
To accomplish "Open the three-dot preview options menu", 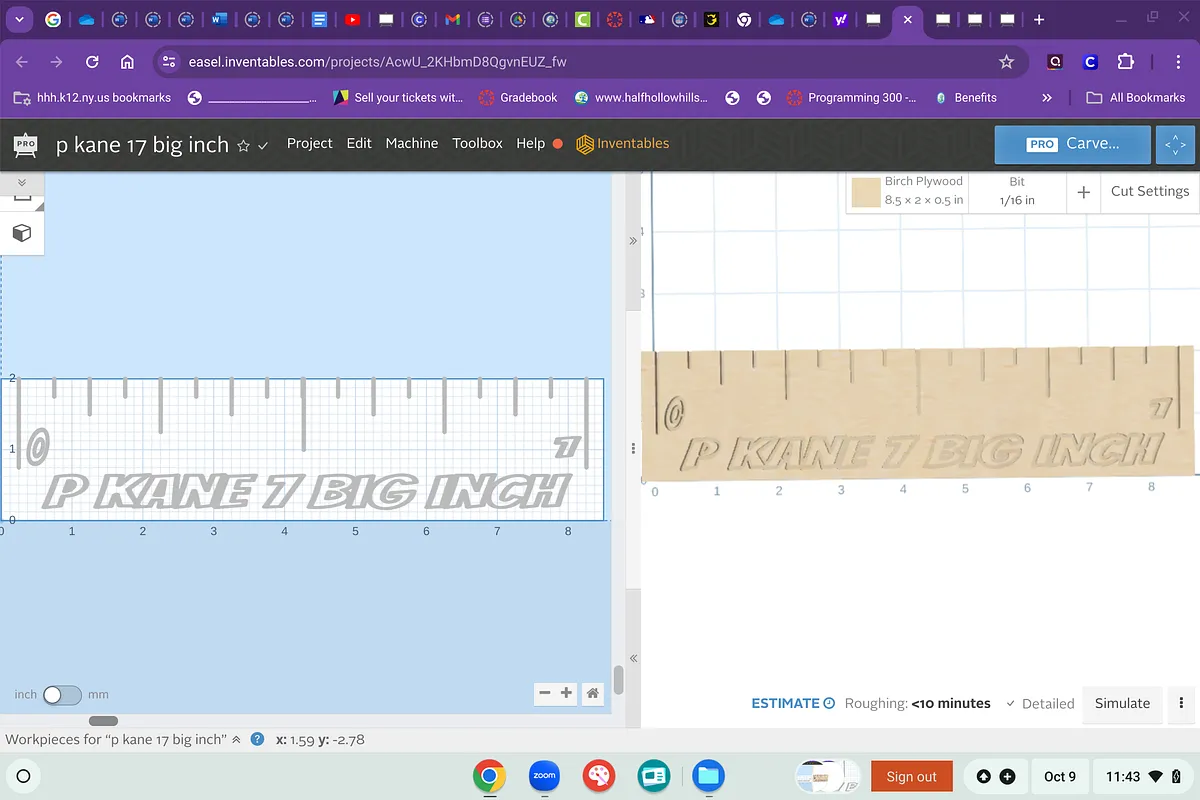I will pyautogui.click(x=1181, y=703).
